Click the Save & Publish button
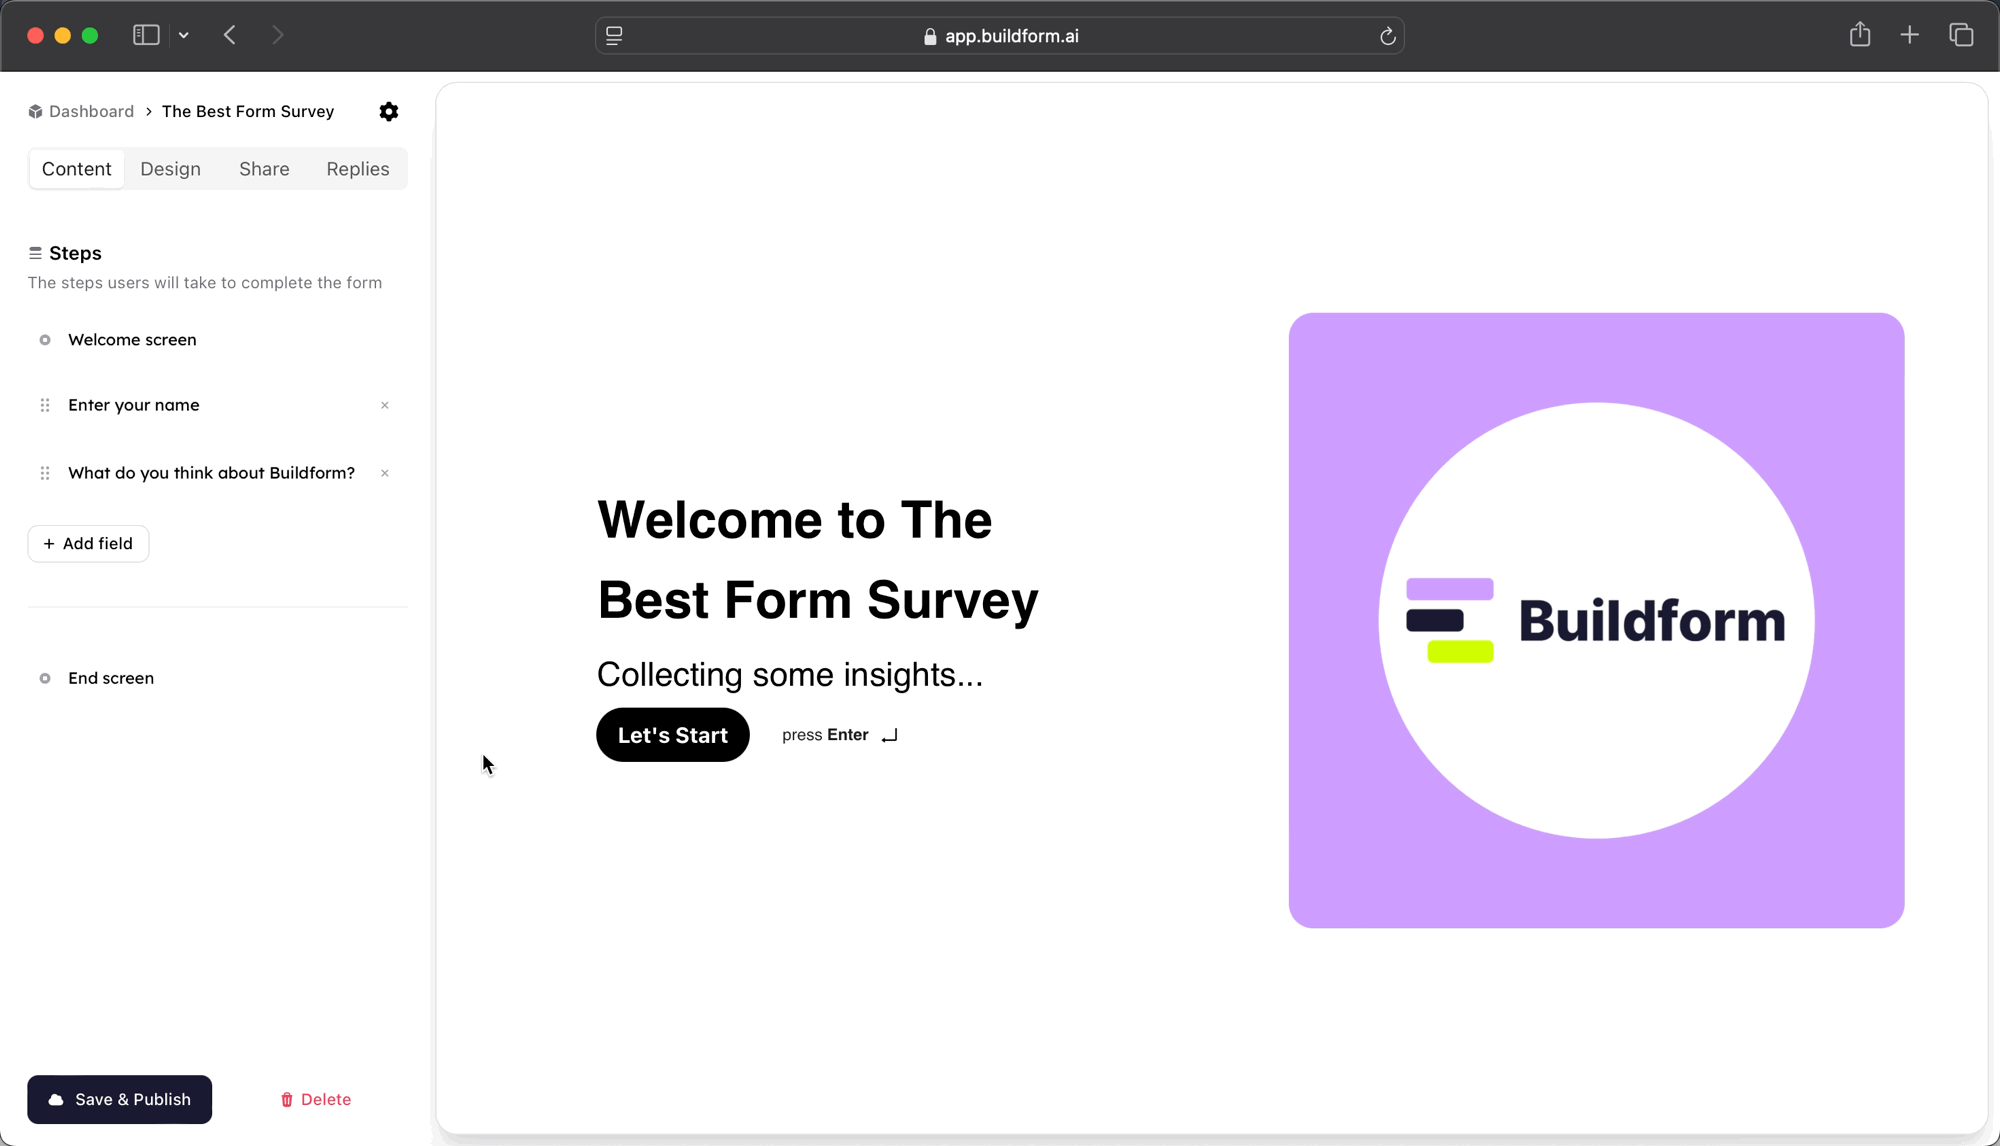This screenshot has width=2000, height=1146. click(x=120, y=1099)
